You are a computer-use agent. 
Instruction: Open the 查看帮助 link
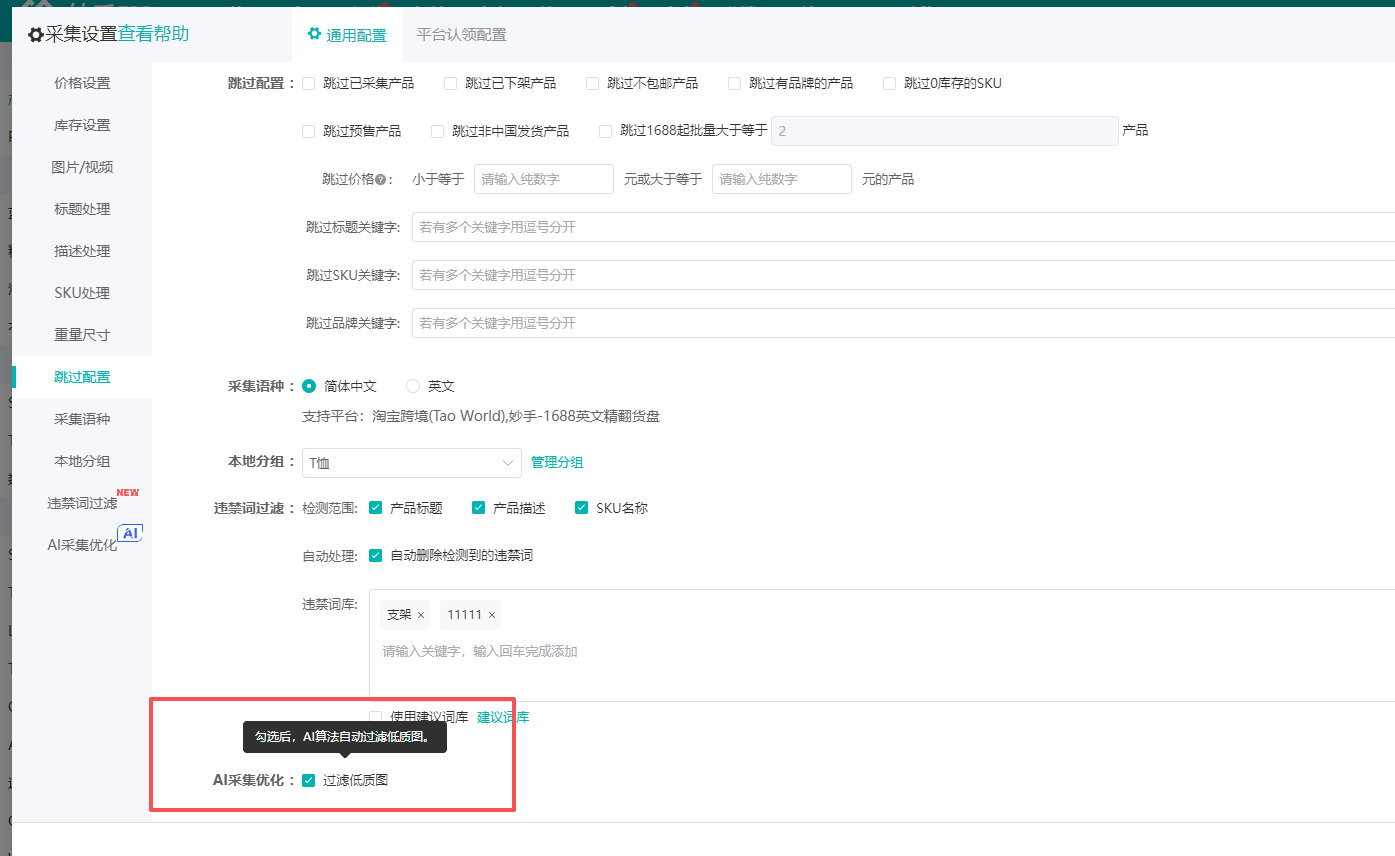pyautogui.click(x=153, y=34)
